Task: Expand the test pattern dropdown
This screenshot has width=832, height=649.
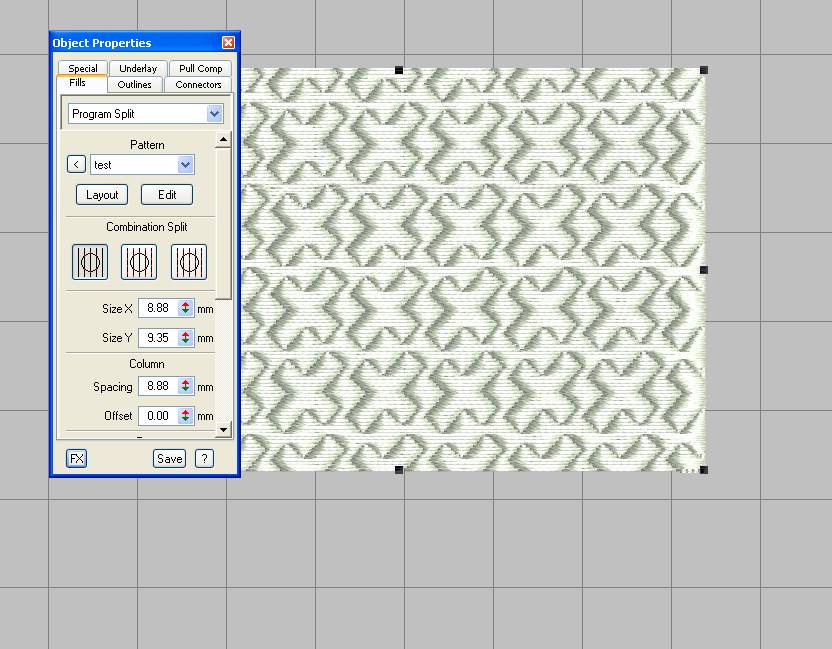Action: click(185, 164)
